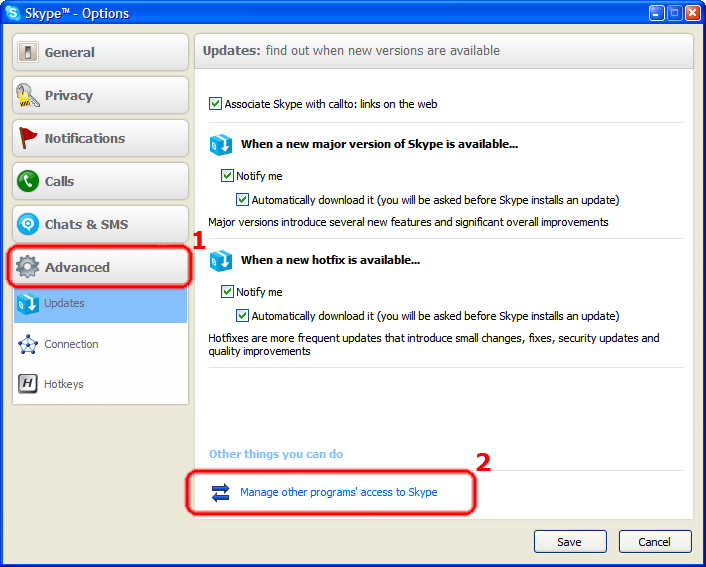
Task: Click the Privacy padlock icon
Action: [27, 95]
